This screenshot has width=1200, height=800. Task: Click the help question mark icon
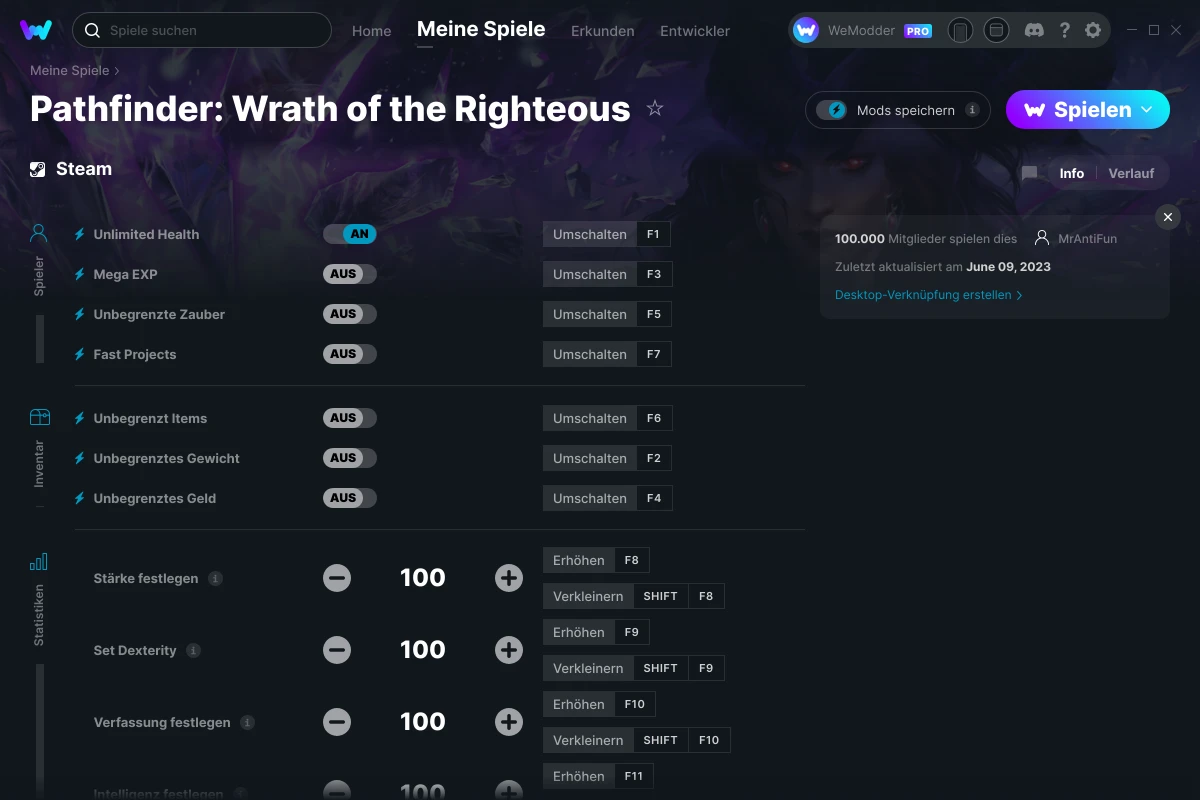1064,30
